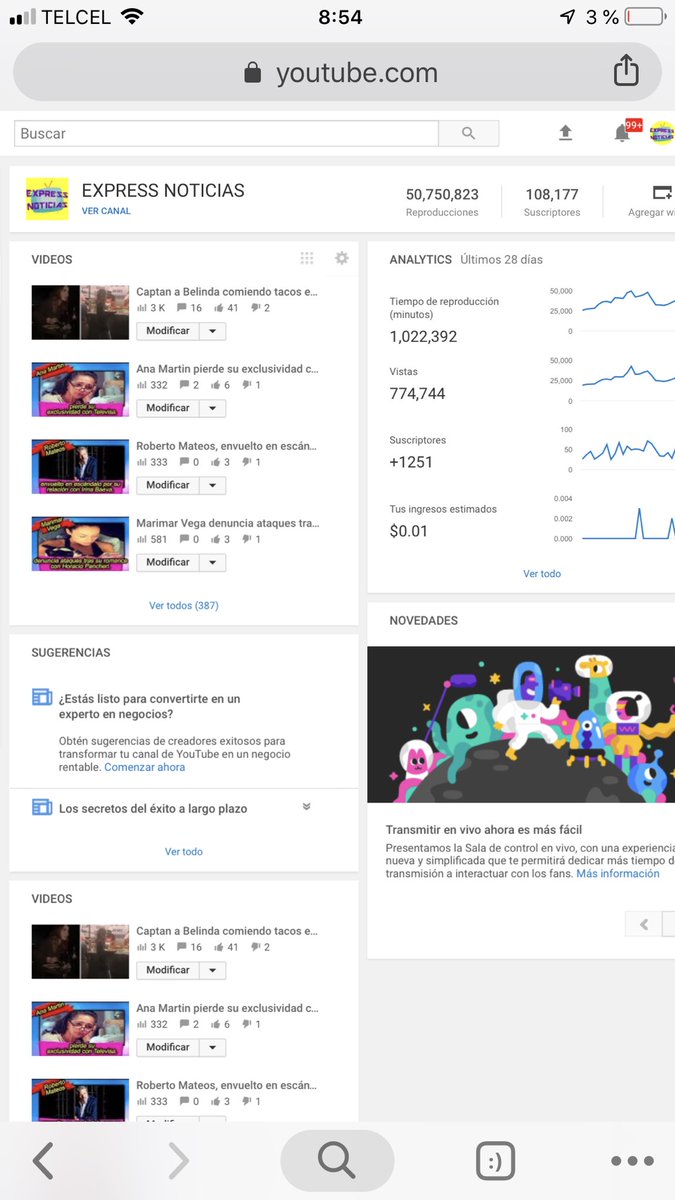Click Modificar for Roberto Mateos in top Videos widget
Screen dimensions: 675x1200
pos(168,485)
